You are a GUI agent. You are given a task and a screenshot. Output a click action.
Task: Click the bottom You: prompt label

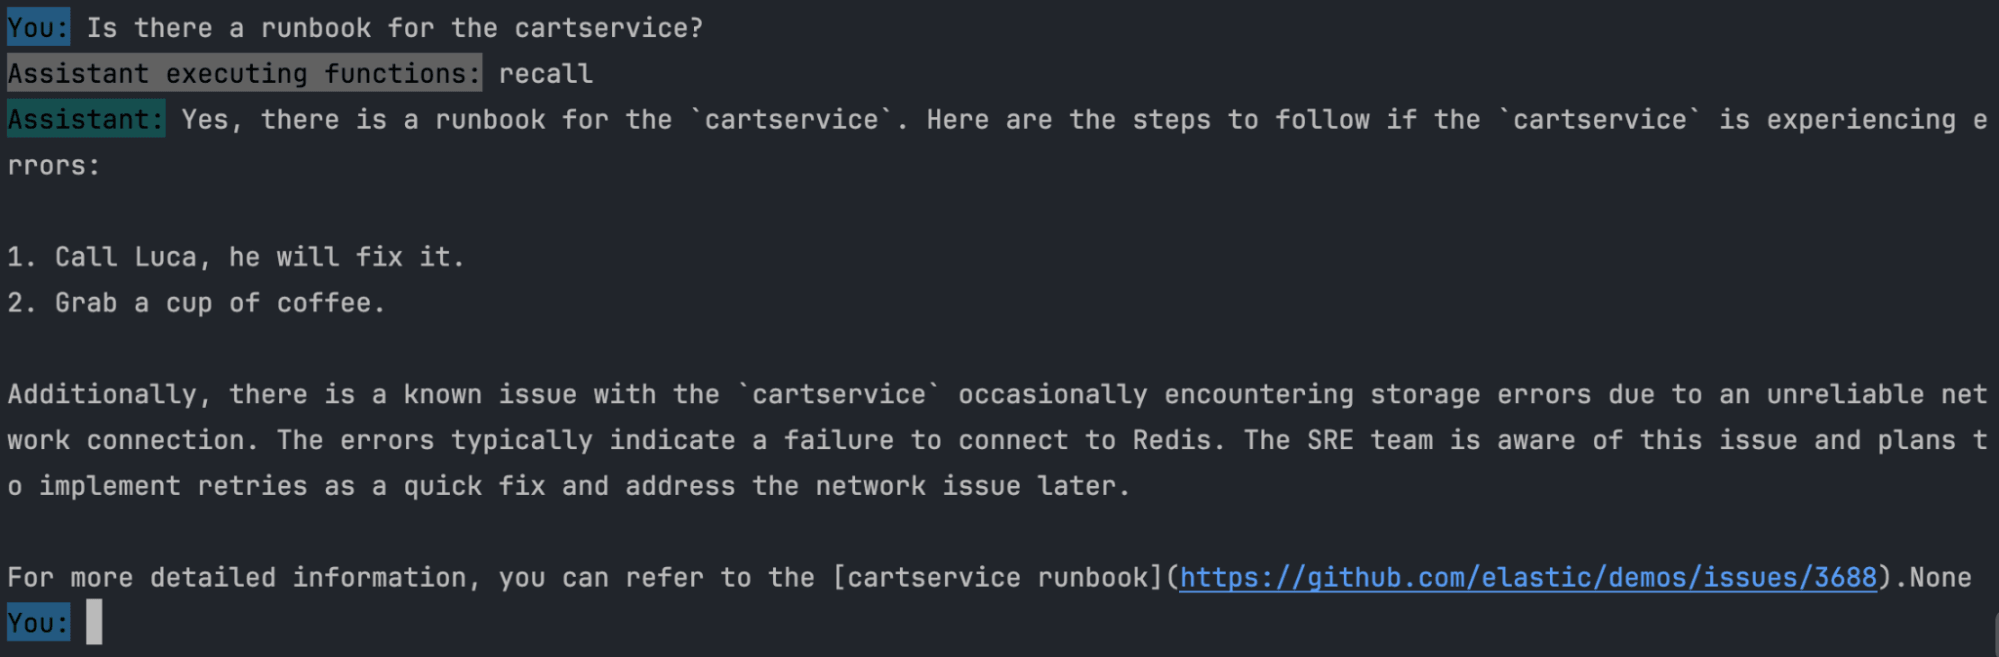(x=38, y=622)
